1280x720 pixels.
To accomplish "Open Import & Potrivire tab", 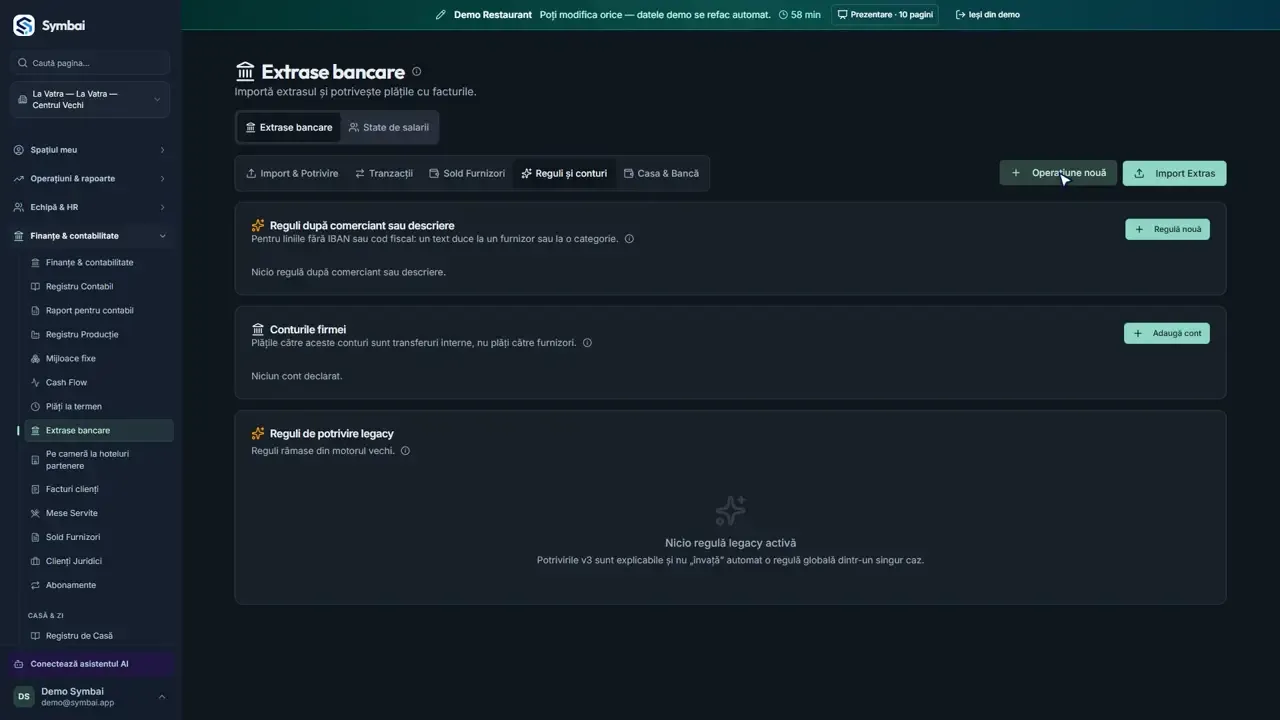I will click(x=292, y=174).
